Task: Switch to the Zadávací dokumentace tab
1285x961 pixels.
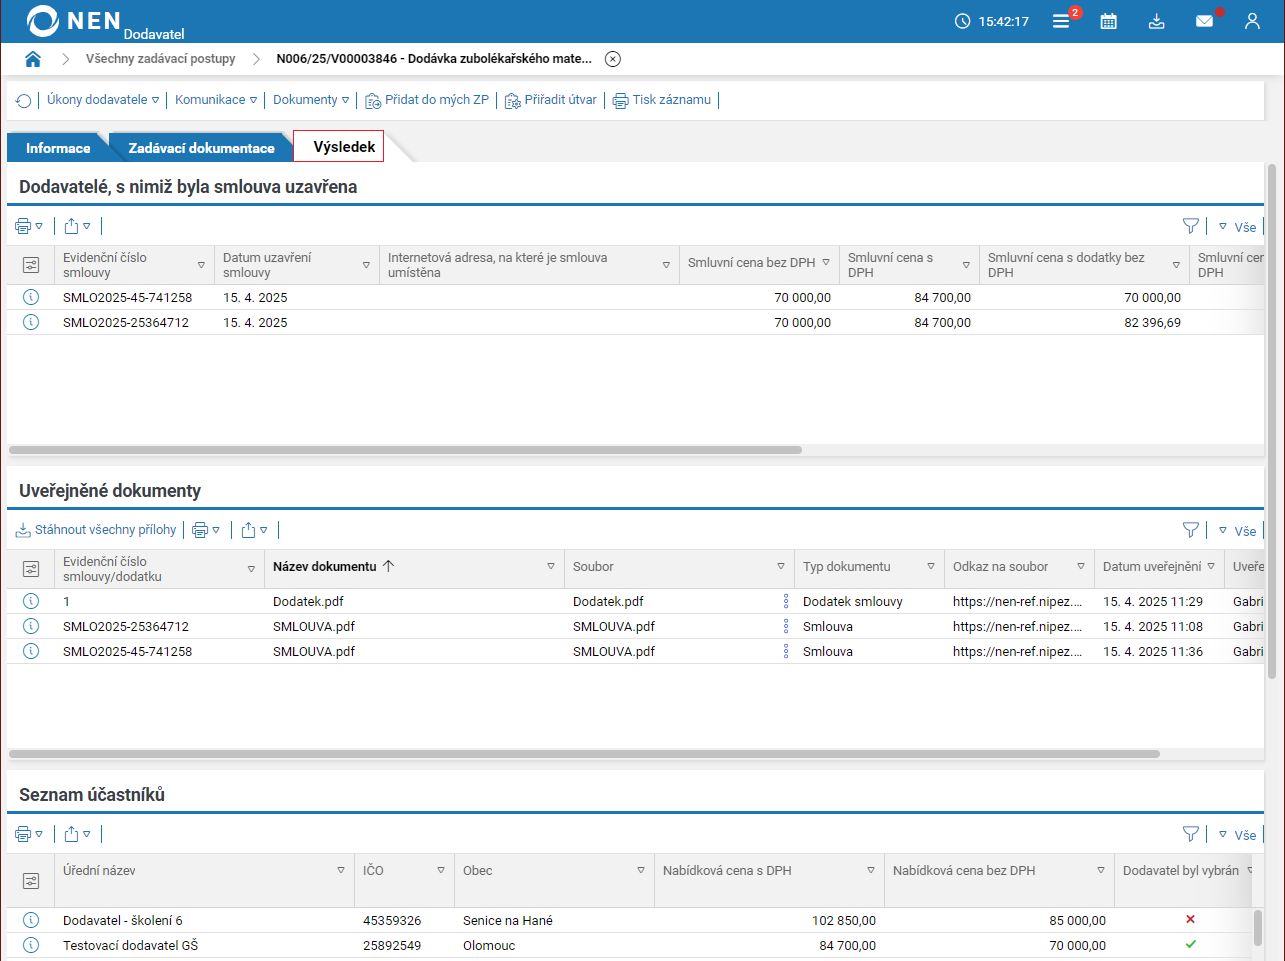Action: click(201, 148)
